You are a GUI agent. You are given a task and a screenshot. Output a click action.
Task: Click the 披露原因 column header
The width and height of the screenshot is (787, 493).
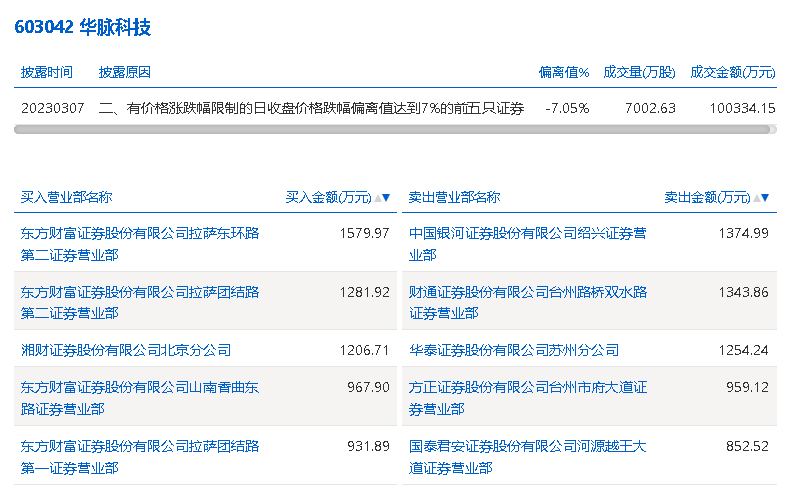[124, 72]
